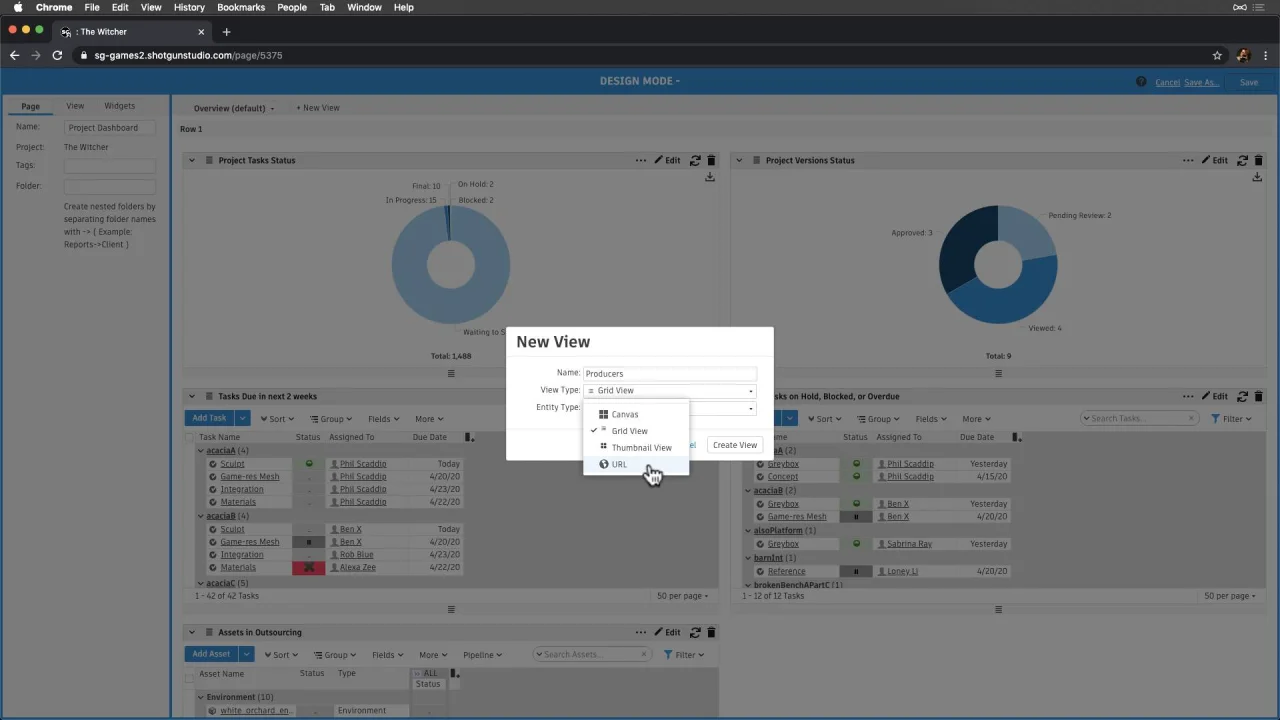Delete the Assets in Outsourcing widget
This screenshot has height=720, width=1280.
point(711,633)
